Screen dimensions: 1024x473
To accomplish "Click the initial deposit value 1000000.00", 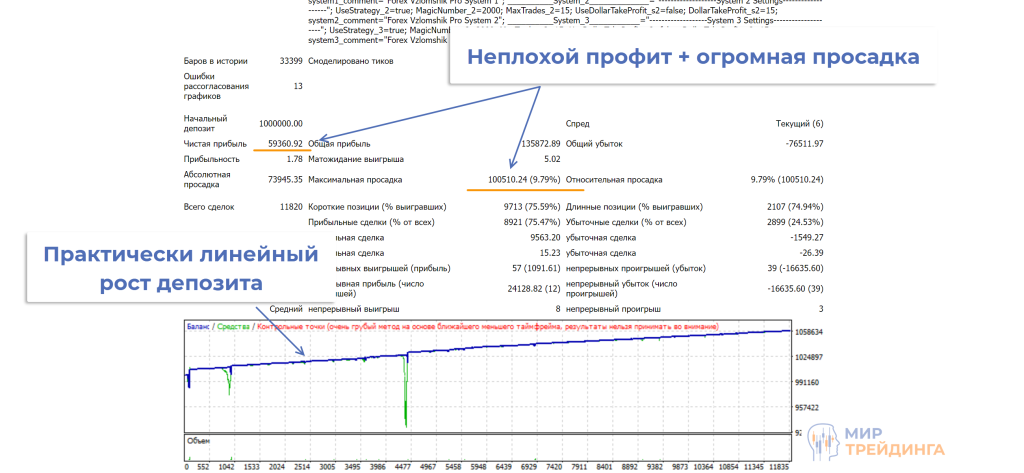I will pyautogui.click(x=279, y=123).
